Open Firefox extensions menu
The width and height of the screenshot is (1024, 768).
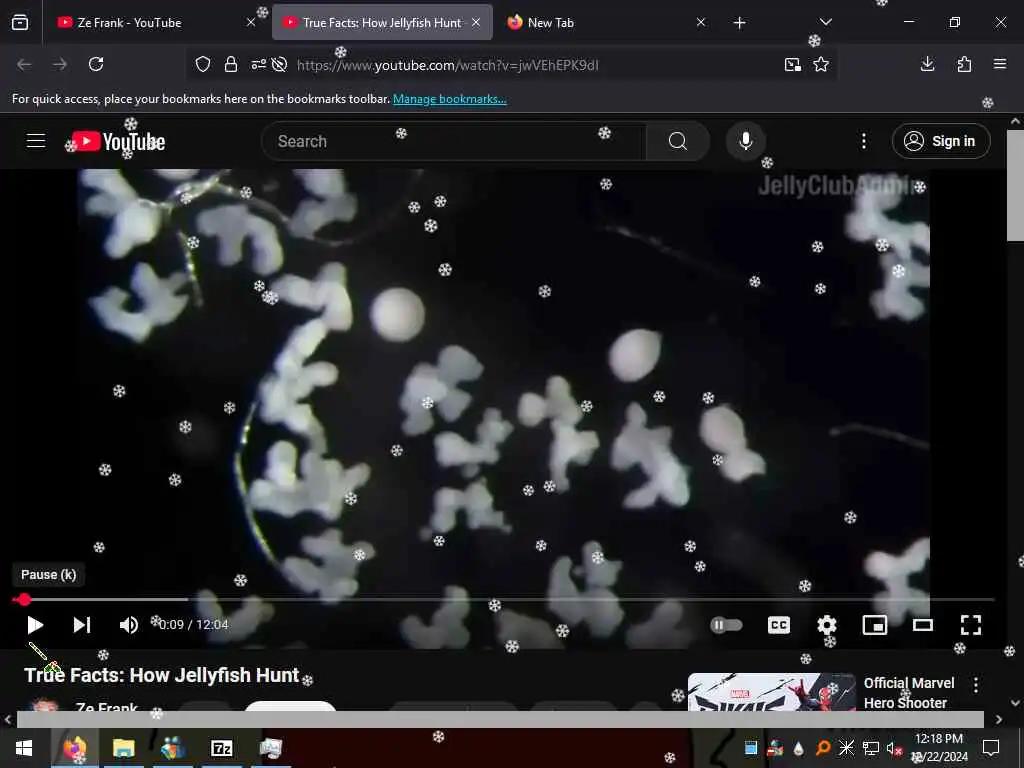point(964,64)
